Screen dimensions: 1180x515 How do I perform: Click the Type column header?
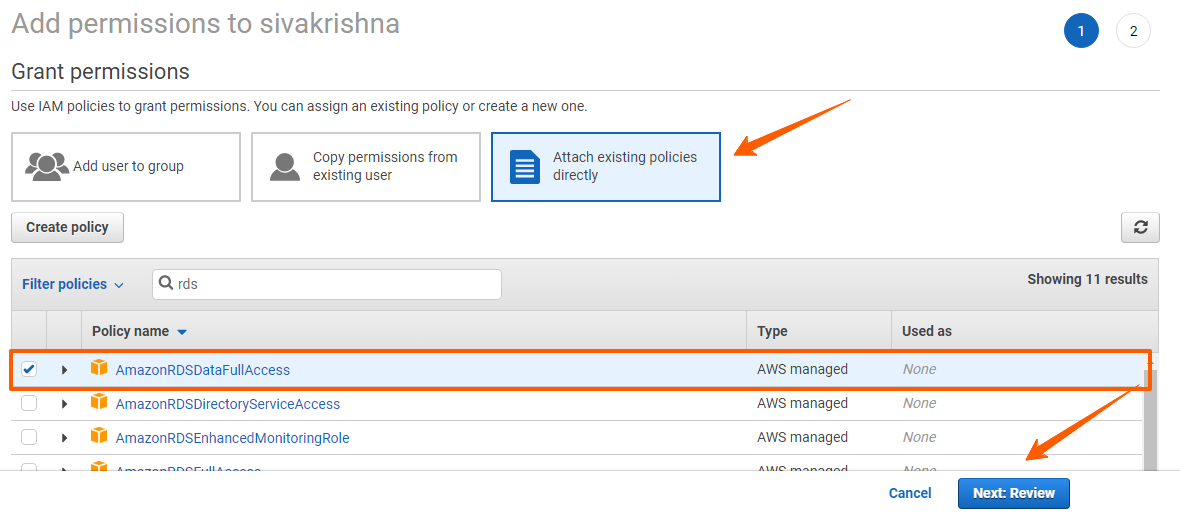[x=772, y=331]
